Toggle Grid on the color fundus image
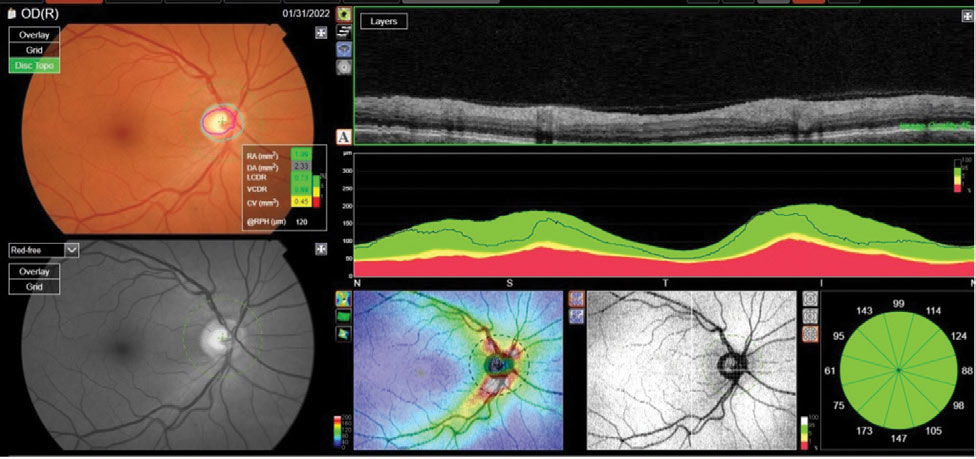The height and width of the screenshot is (459, 976). [x=34, y=50]
